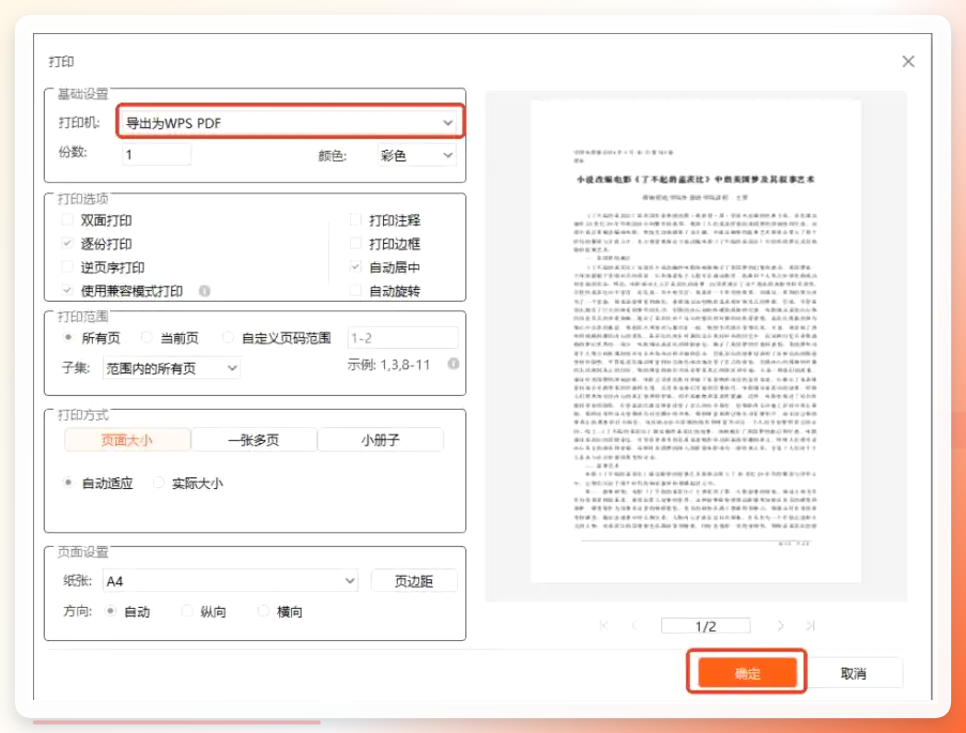The height and width of the screenshot is (733, 966).
Task: Jump to the last preview page
Action: [811, 626]
